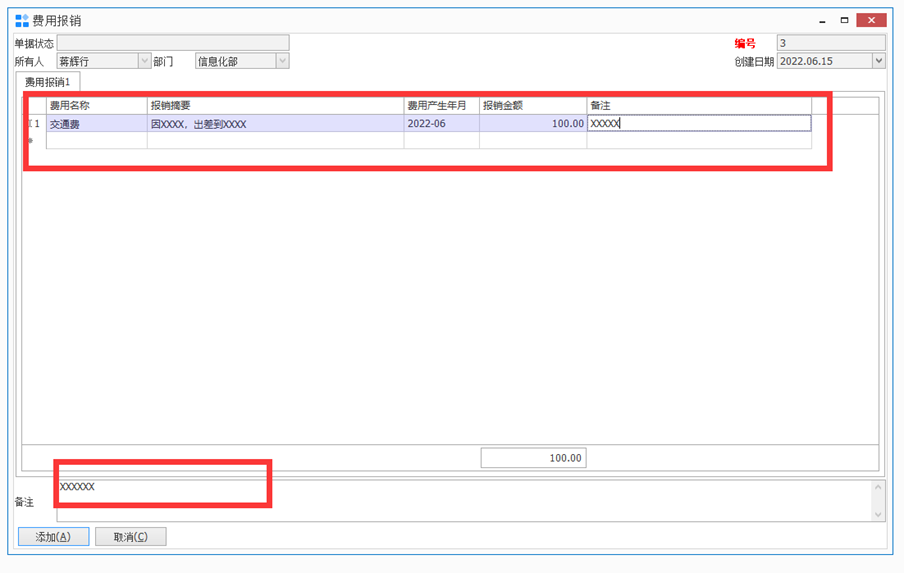Viewport: 904px width, 573px height.
Task: Expand the 部门 dropdown list
Action: (282, 62)
